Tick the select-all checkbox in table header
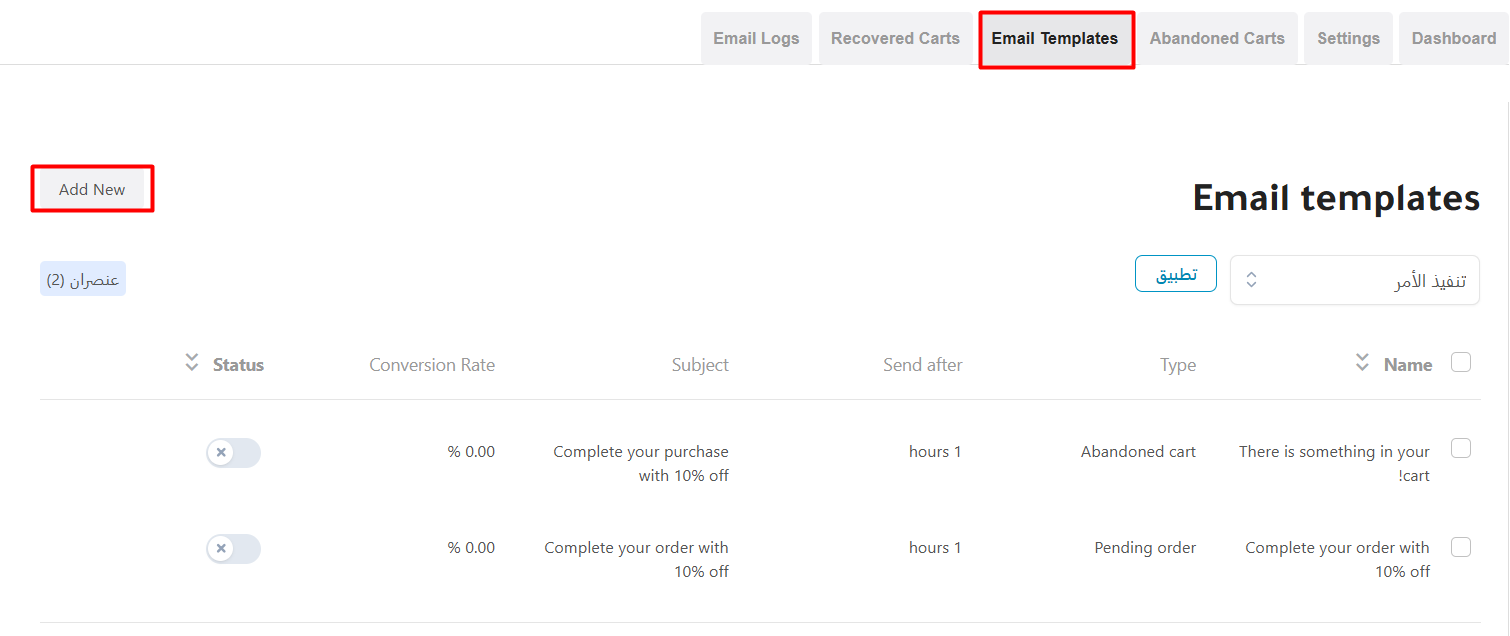The width and height of the screenshot is (1510, 636). coord(1460,363)
